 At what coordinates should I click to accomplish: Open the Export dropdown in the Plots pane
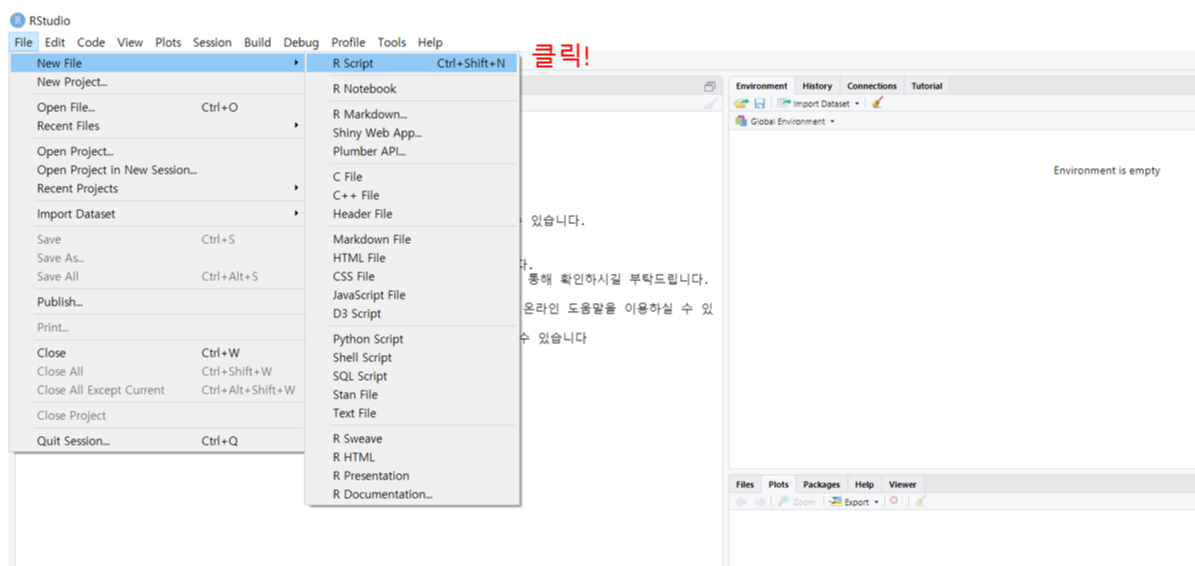[x=854, y=502]
